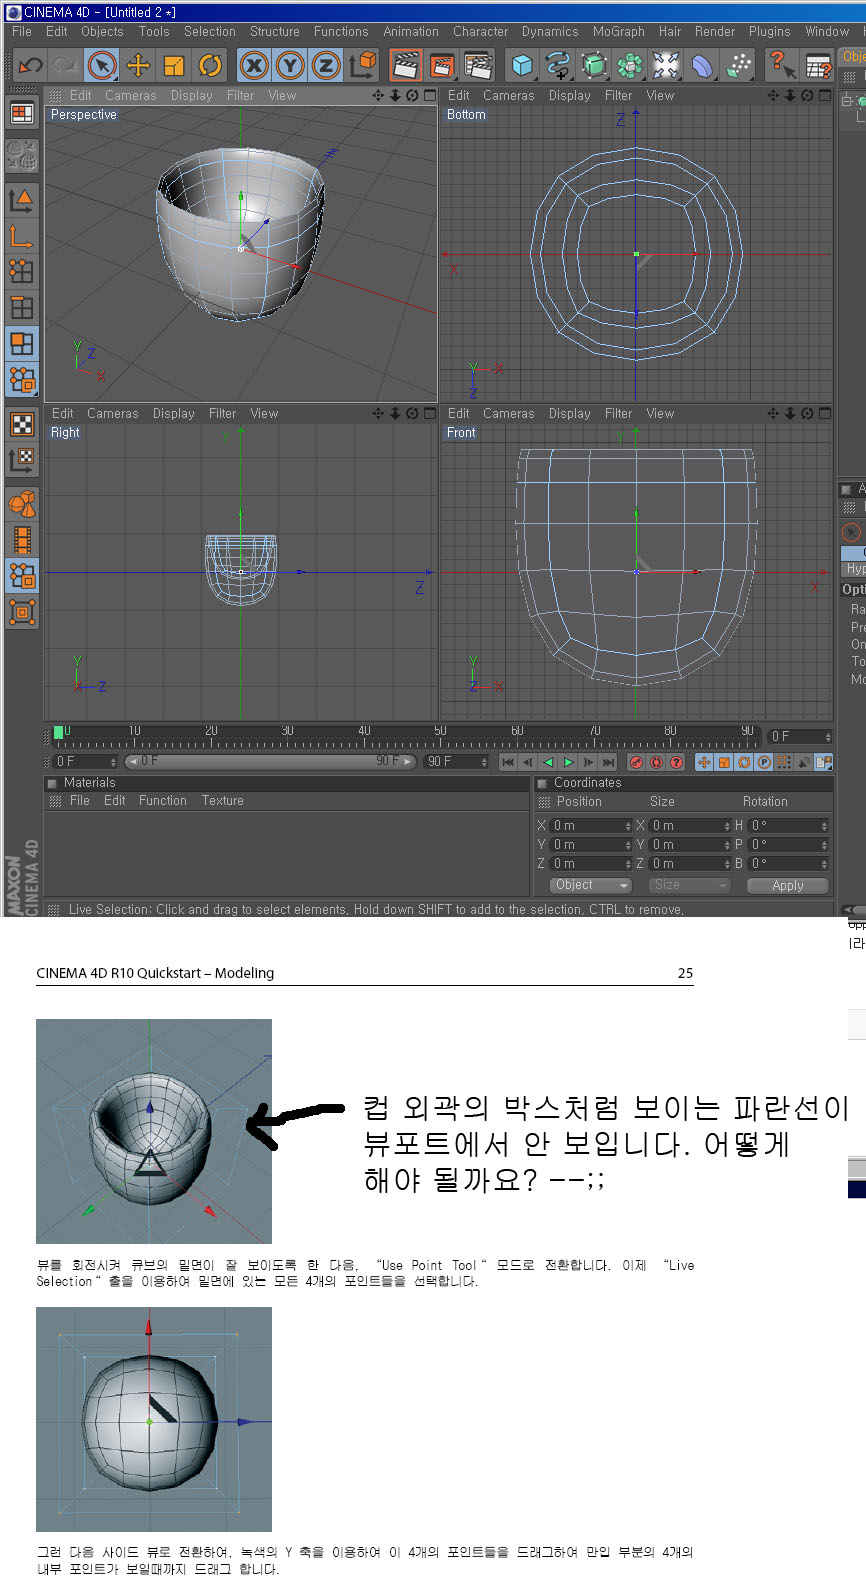Select the Use Object Axis tool
Viewport: 866px width, 1595px height.
(22, 236)
